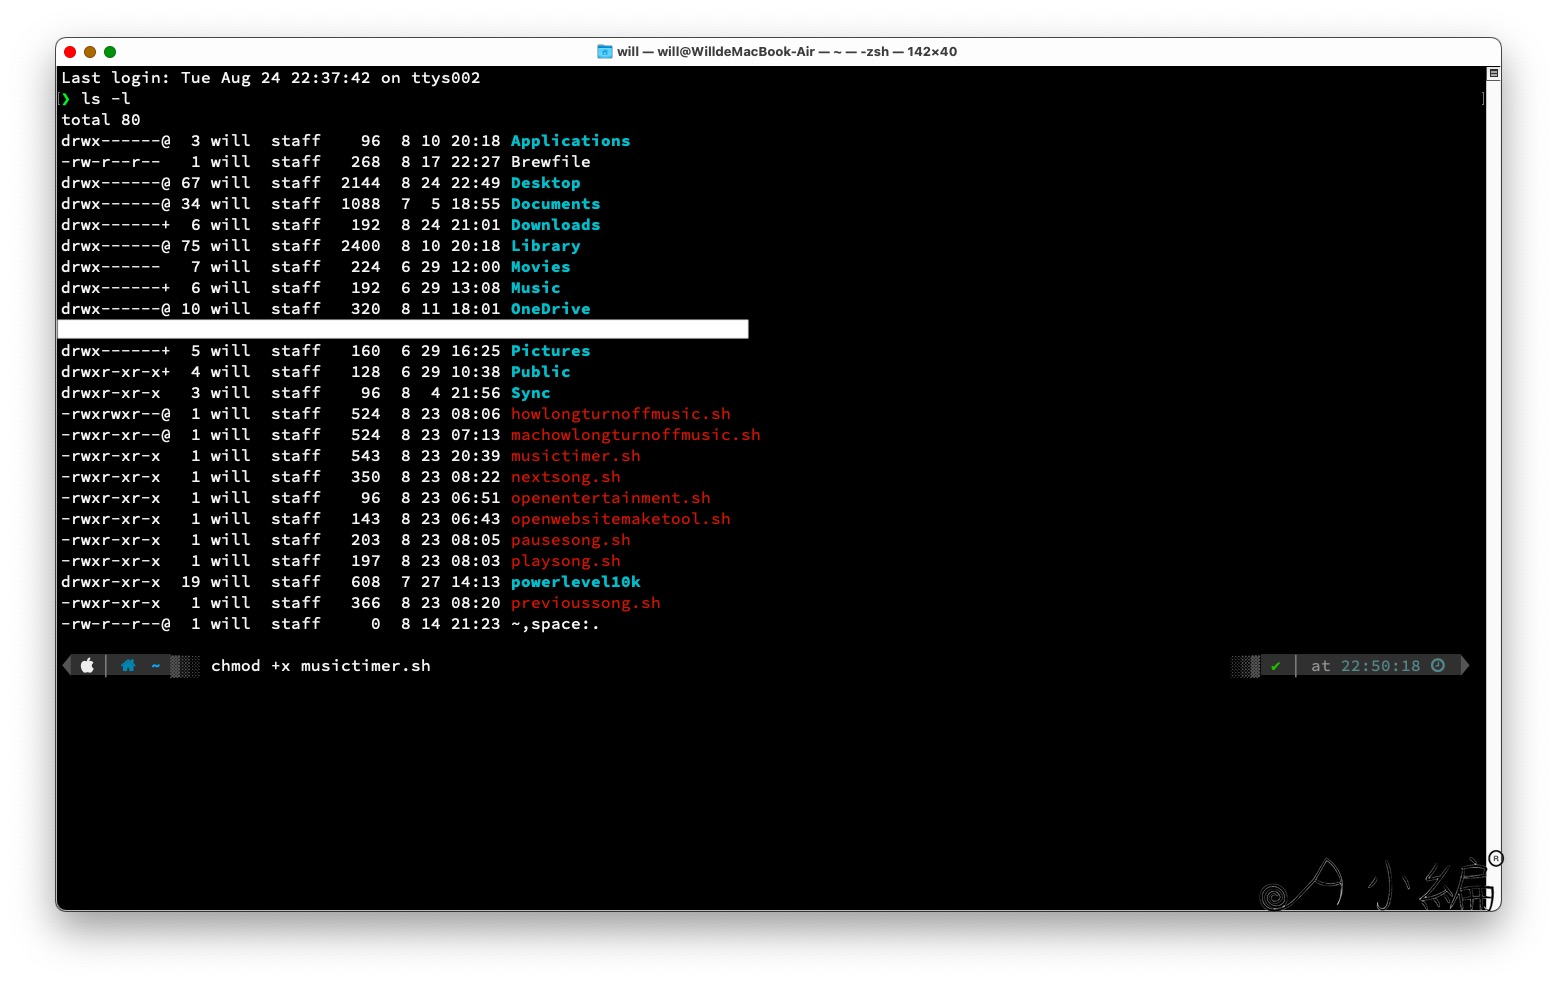The image size is (1557, 985).
Task: Click the Apple logo prompt segment
Action: 87,666
